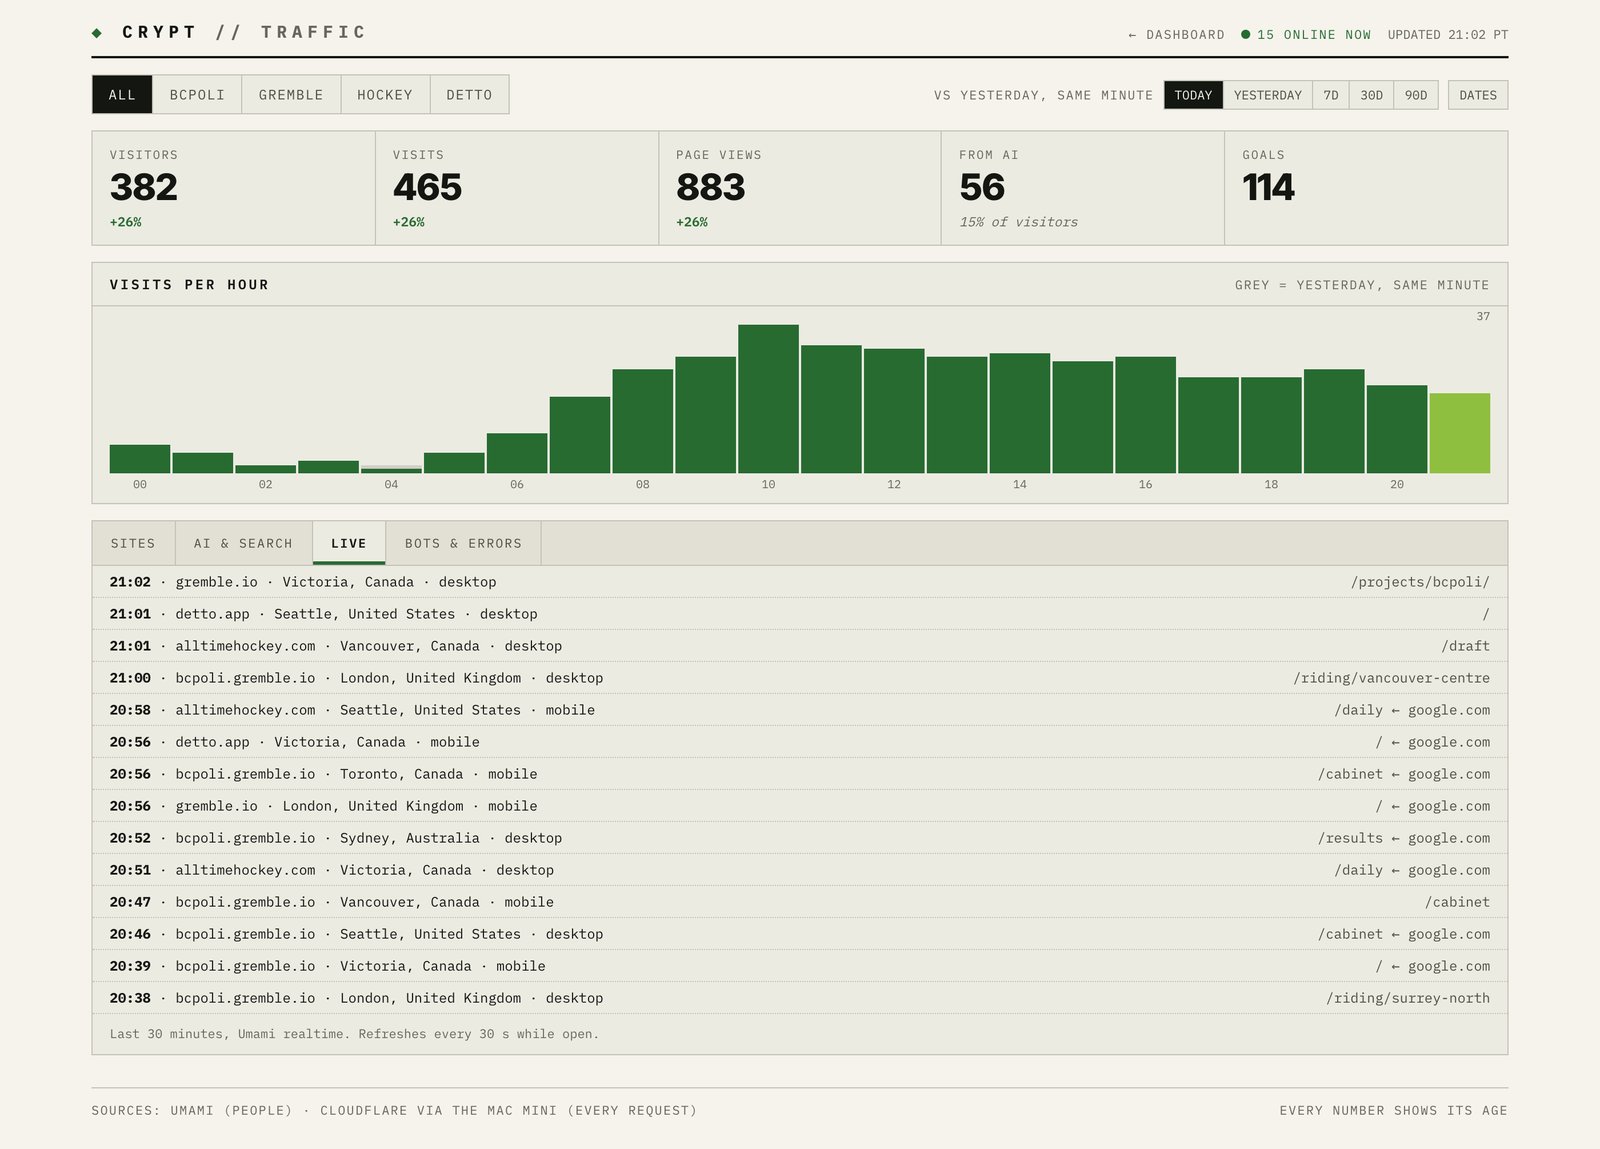Click the Page Views 883 card
This screenshot has height=1149, width=1600.
[800, 188]
